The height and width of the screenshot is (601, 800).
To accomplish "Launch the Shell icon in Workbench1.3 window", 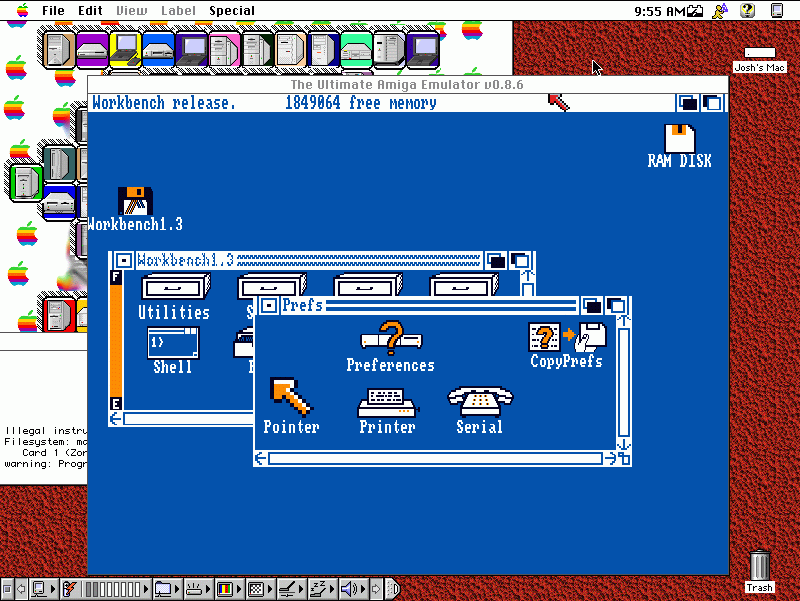I will (173, 343).
